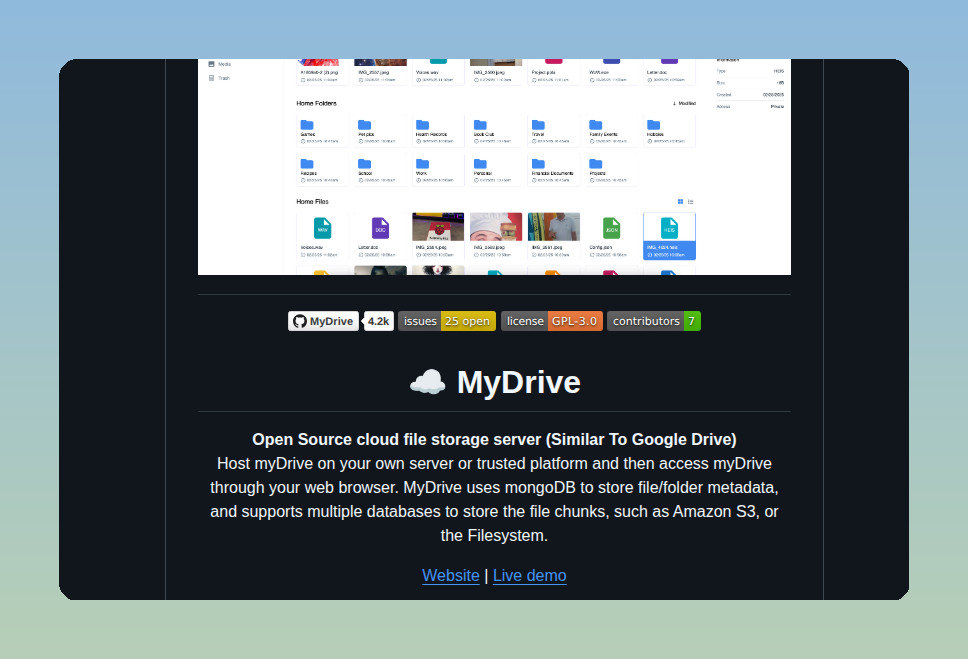
Task: Click the Config.json file name
Action: pos(601,247)
